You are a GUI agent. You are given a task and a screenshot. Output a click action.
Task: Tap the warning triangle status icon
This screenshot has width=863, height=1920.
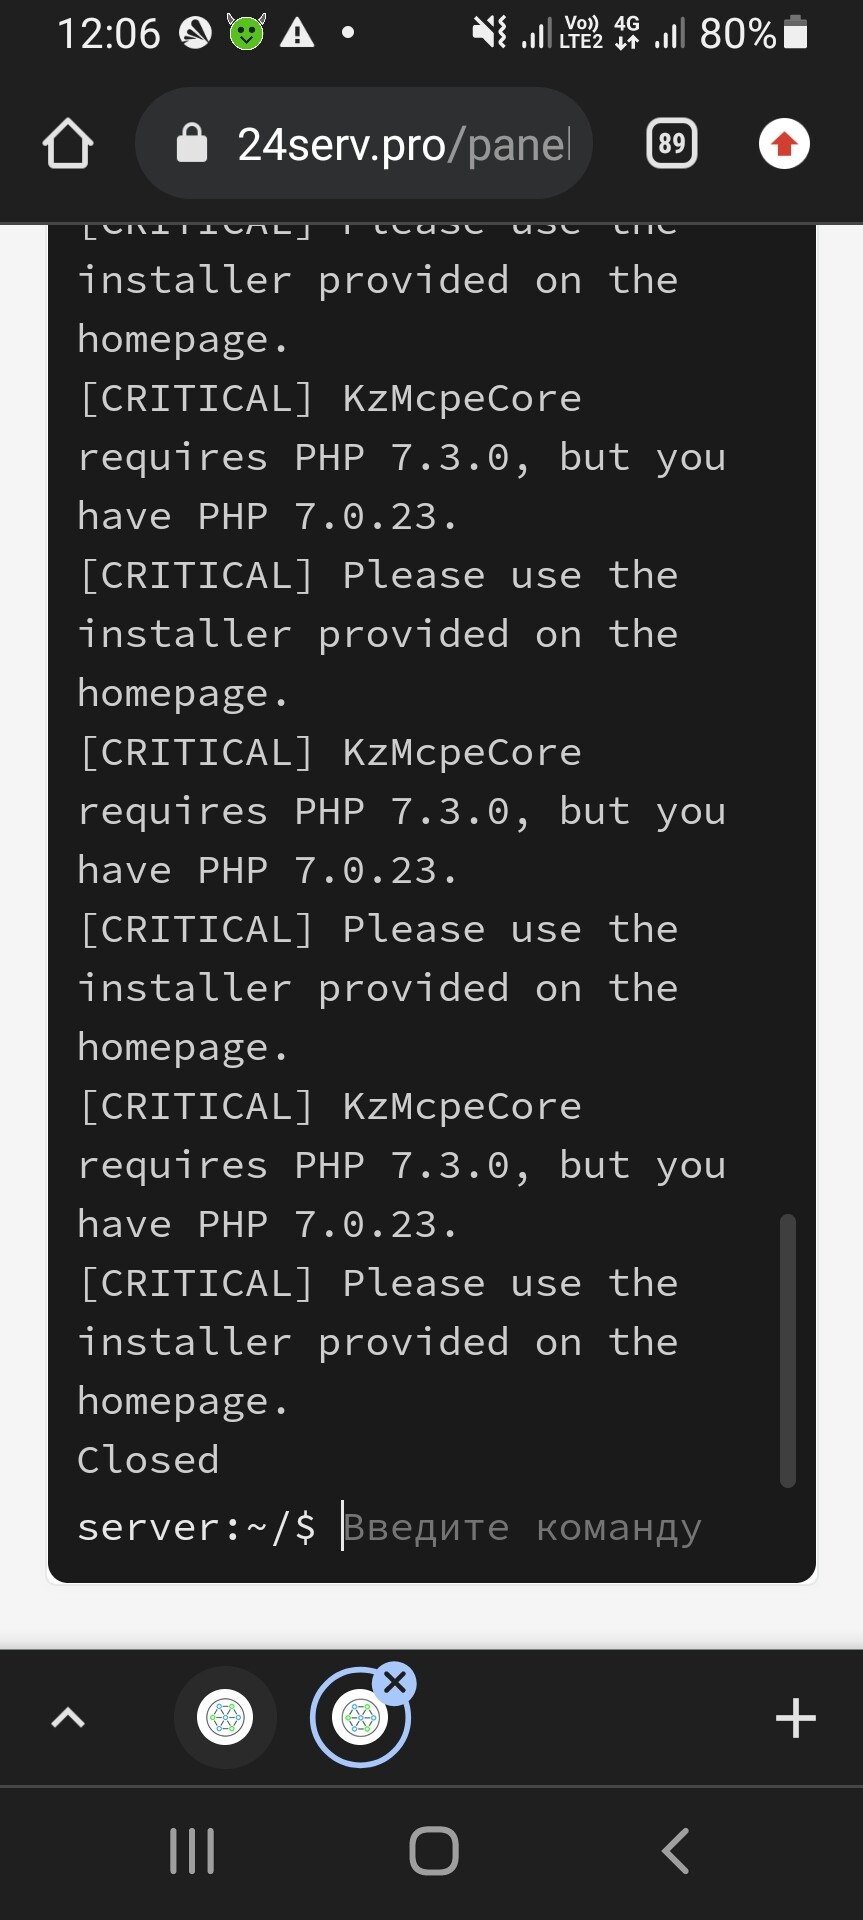(x=297, y=33)
